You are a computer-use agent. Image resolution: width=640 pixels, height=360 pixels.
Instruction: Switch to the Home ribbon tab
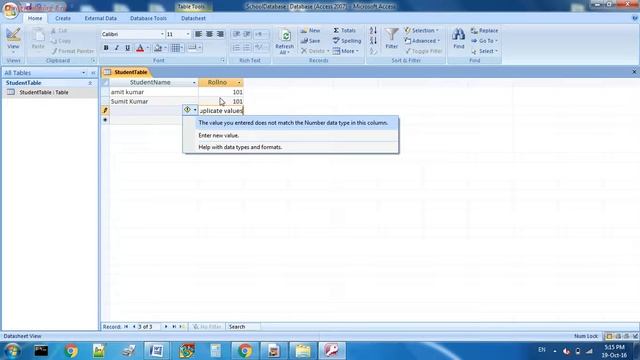pyautogui.click(x=35, y=18)
